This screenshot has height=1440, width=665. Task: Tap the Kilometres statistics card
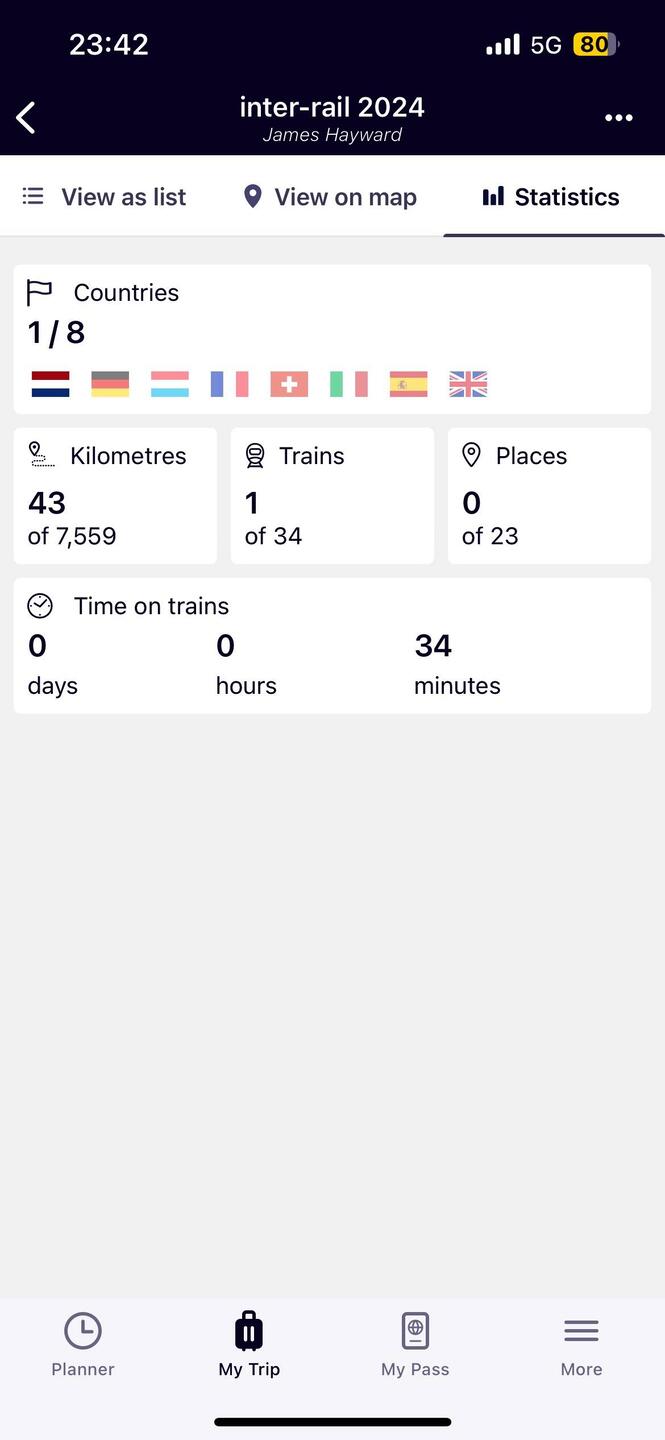[115, 496]
